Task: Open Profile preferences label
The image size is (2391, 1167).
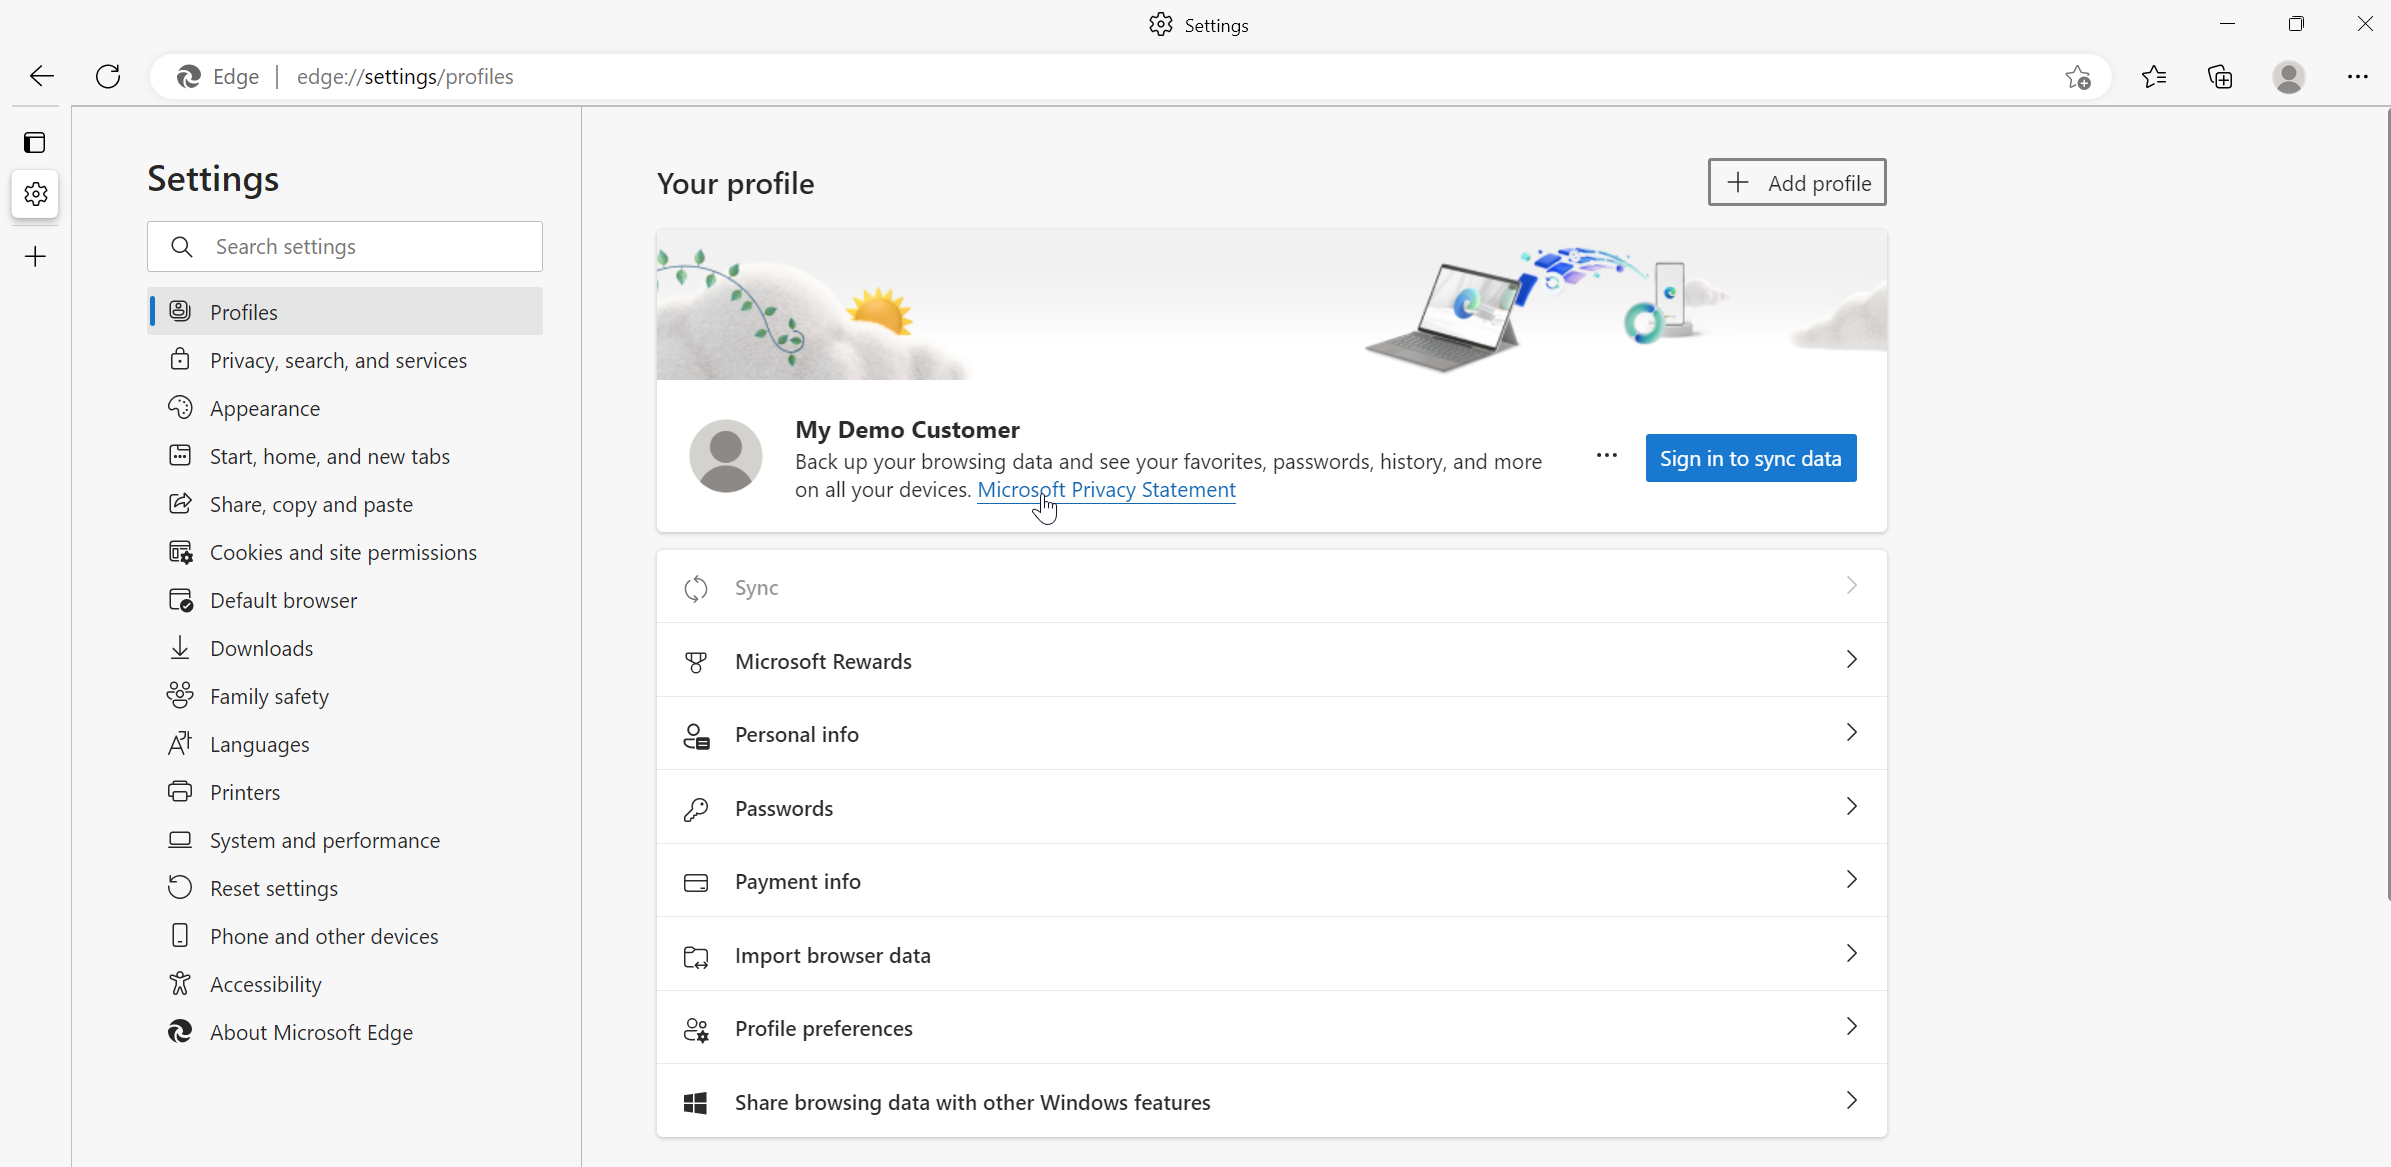Action: coord(824,1029)
